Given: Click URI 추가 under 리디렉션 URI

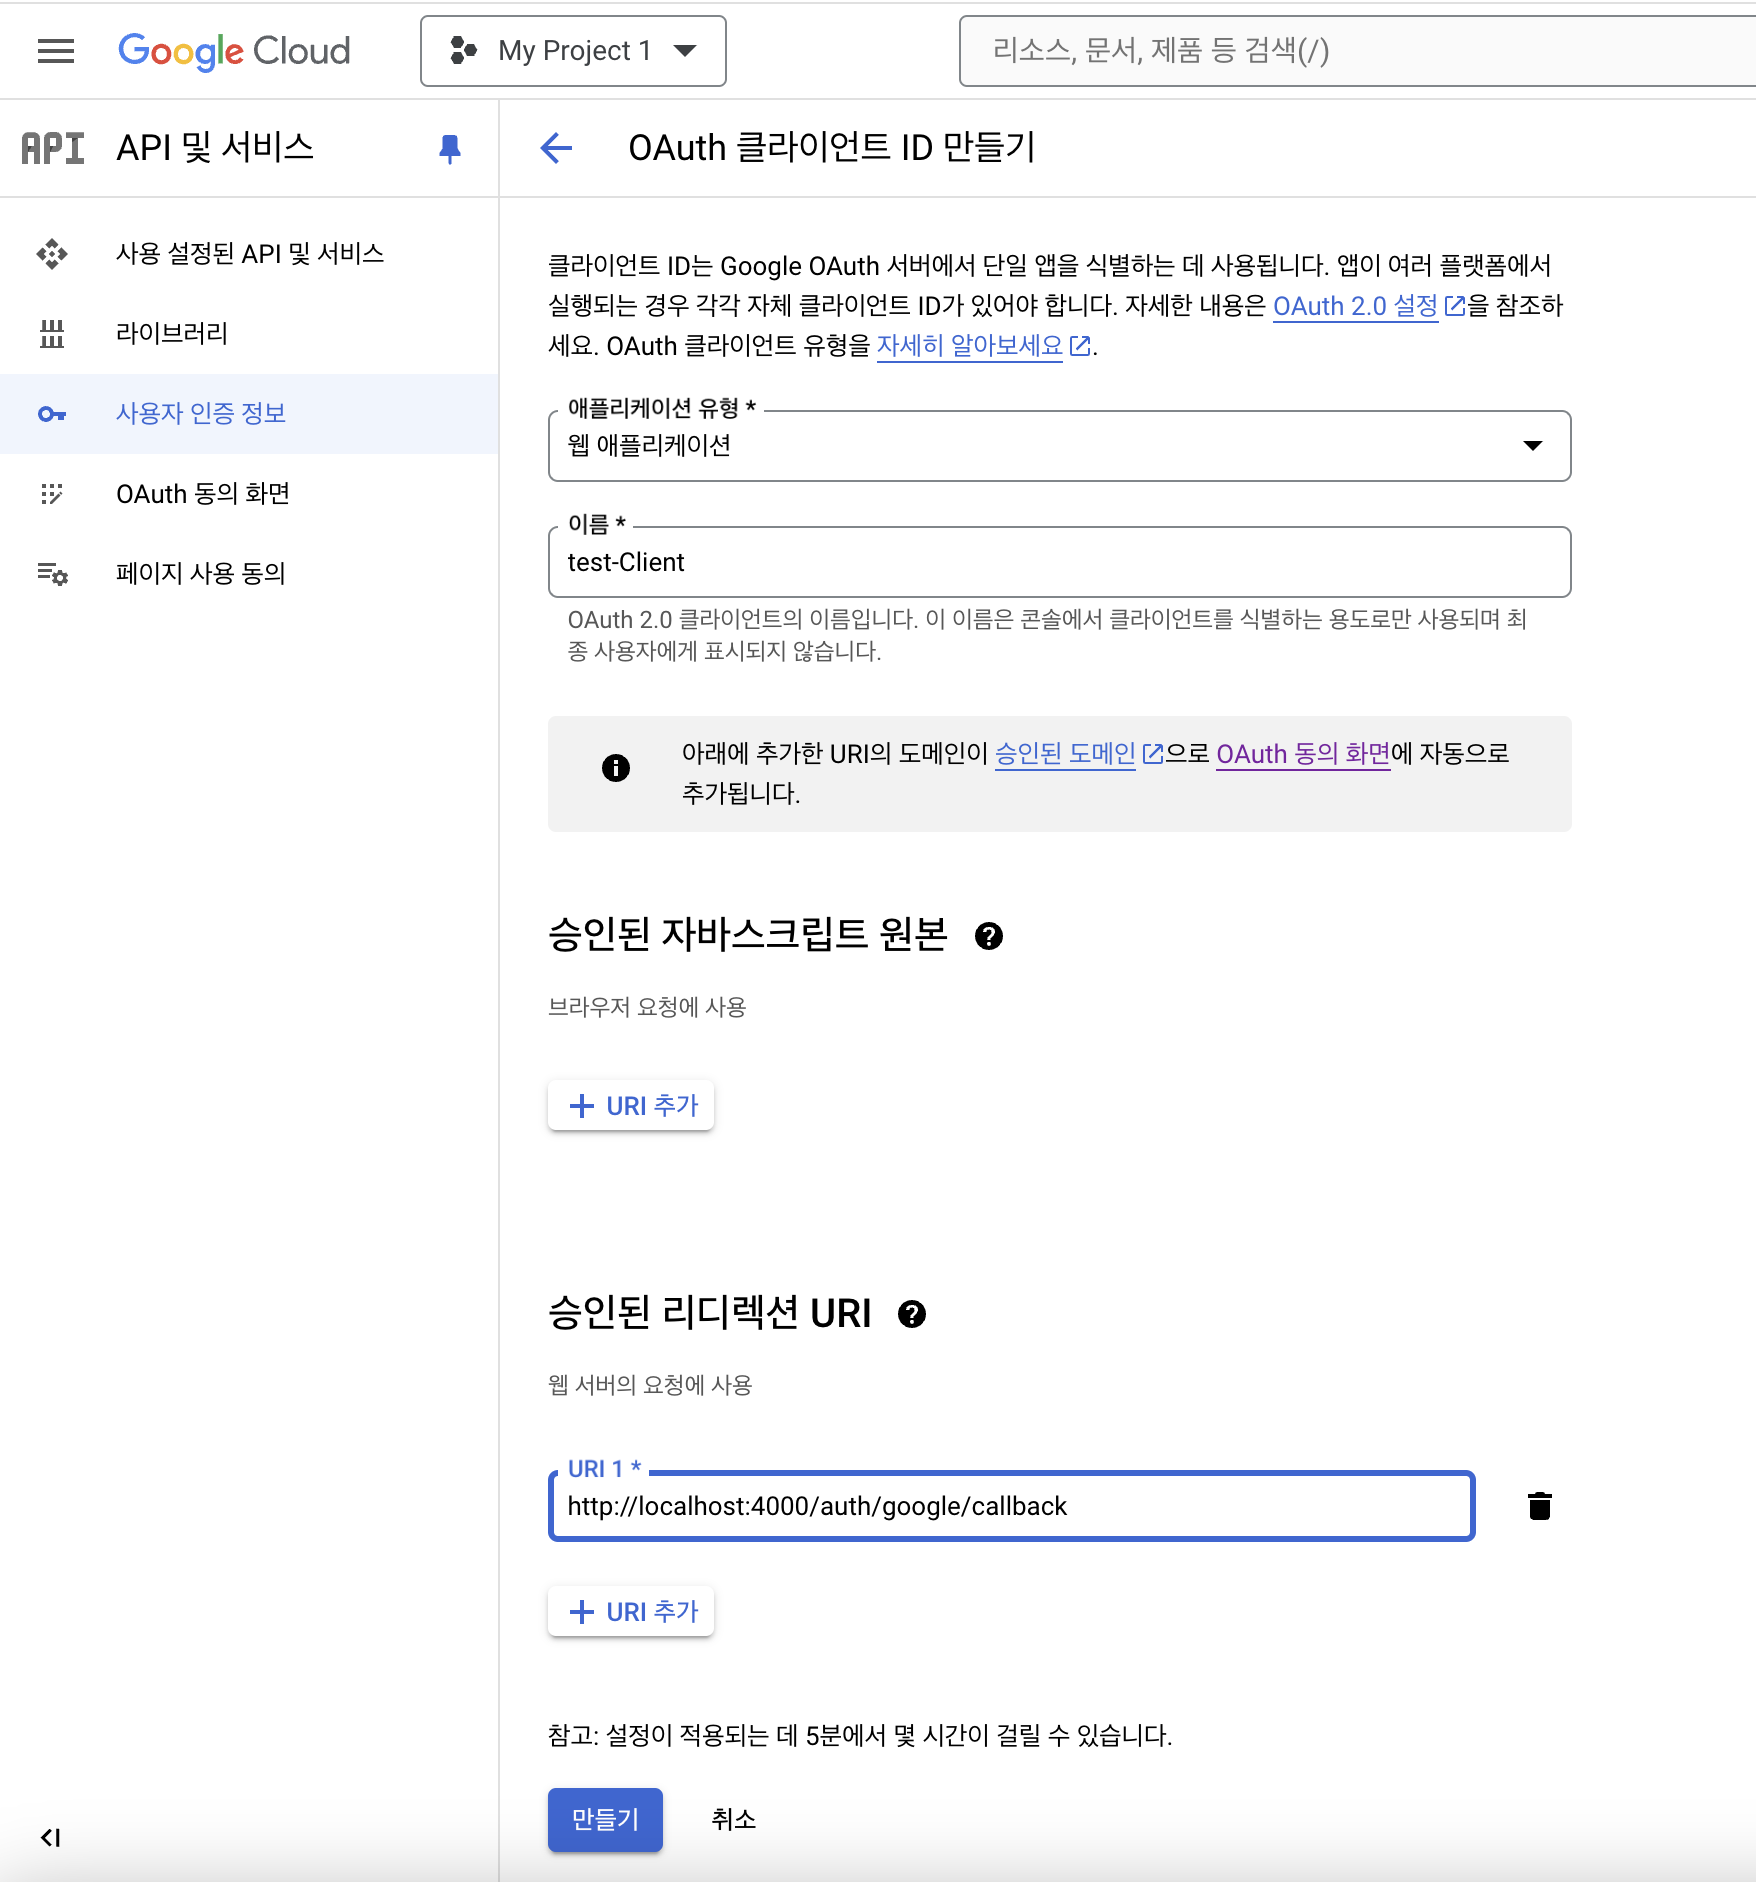Looking at the screenshot, I should [631, 1611].
